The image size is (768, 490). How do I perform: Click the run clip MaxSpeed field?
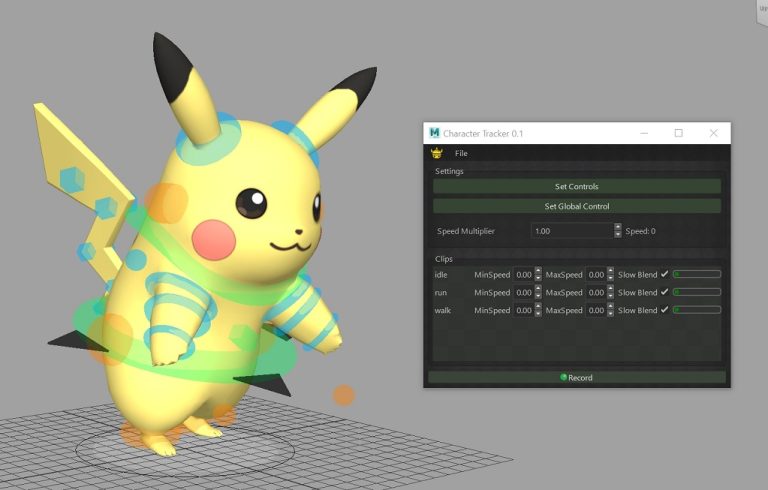click(596, 293)
